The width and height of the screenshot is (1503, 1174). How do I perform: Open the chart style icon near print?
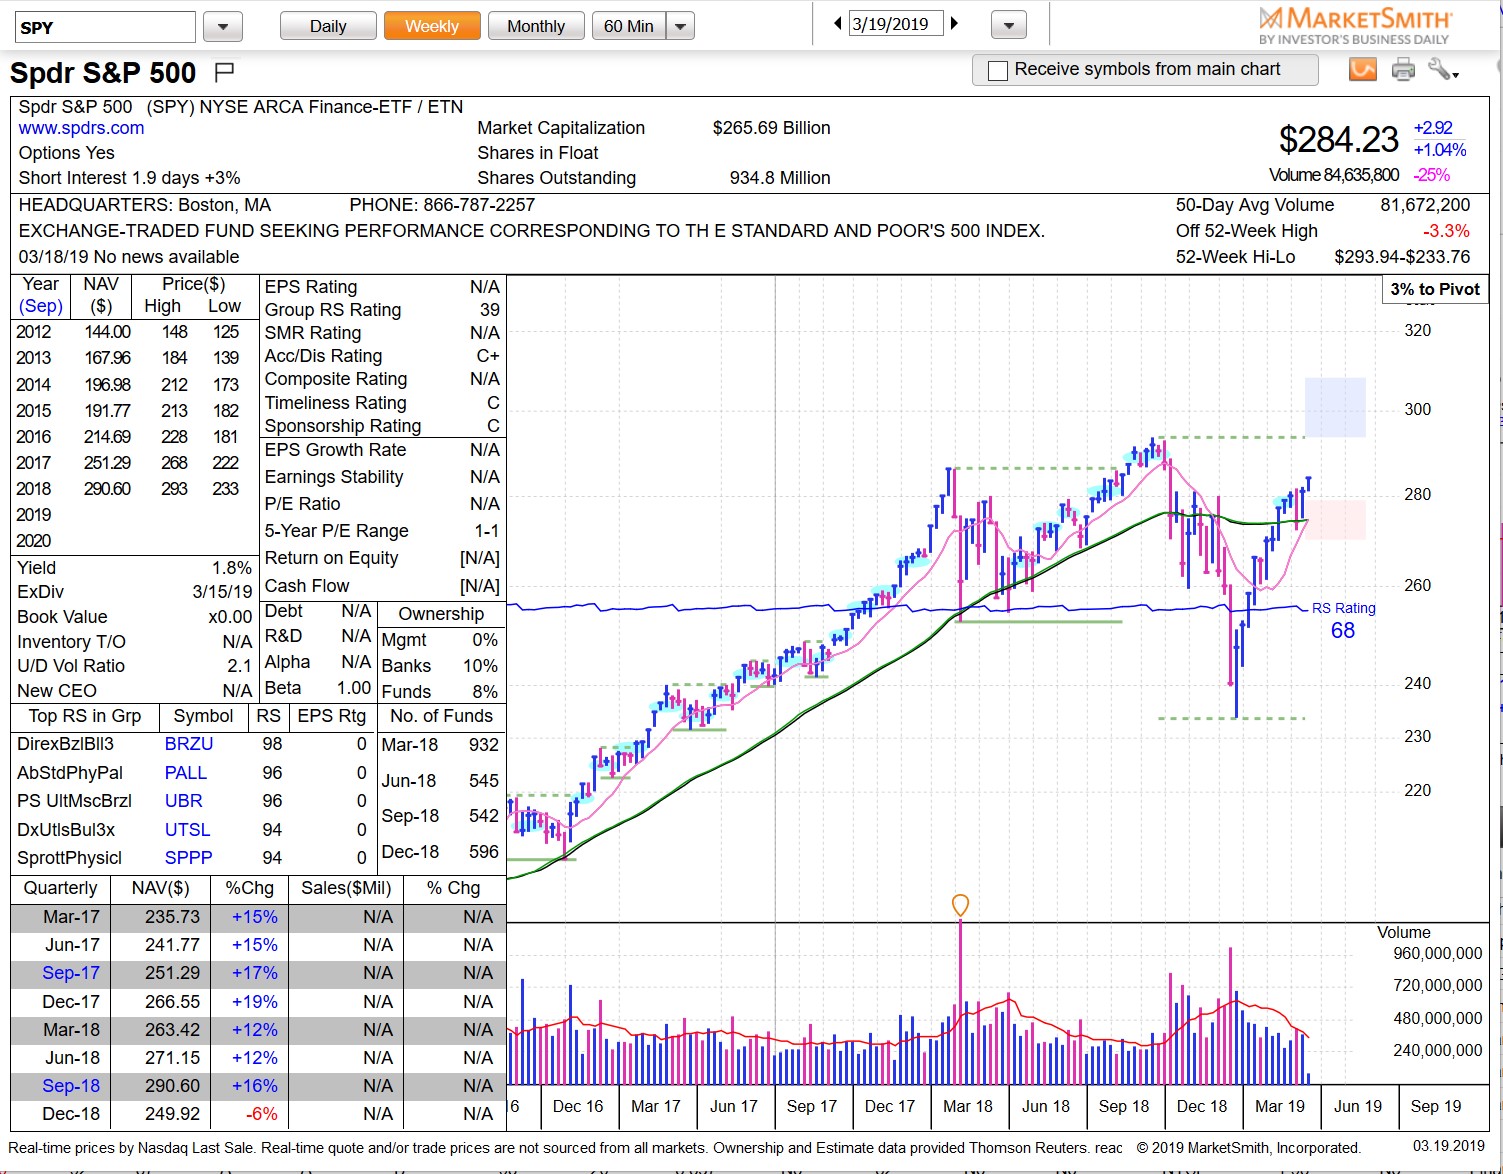point(1362,69)
